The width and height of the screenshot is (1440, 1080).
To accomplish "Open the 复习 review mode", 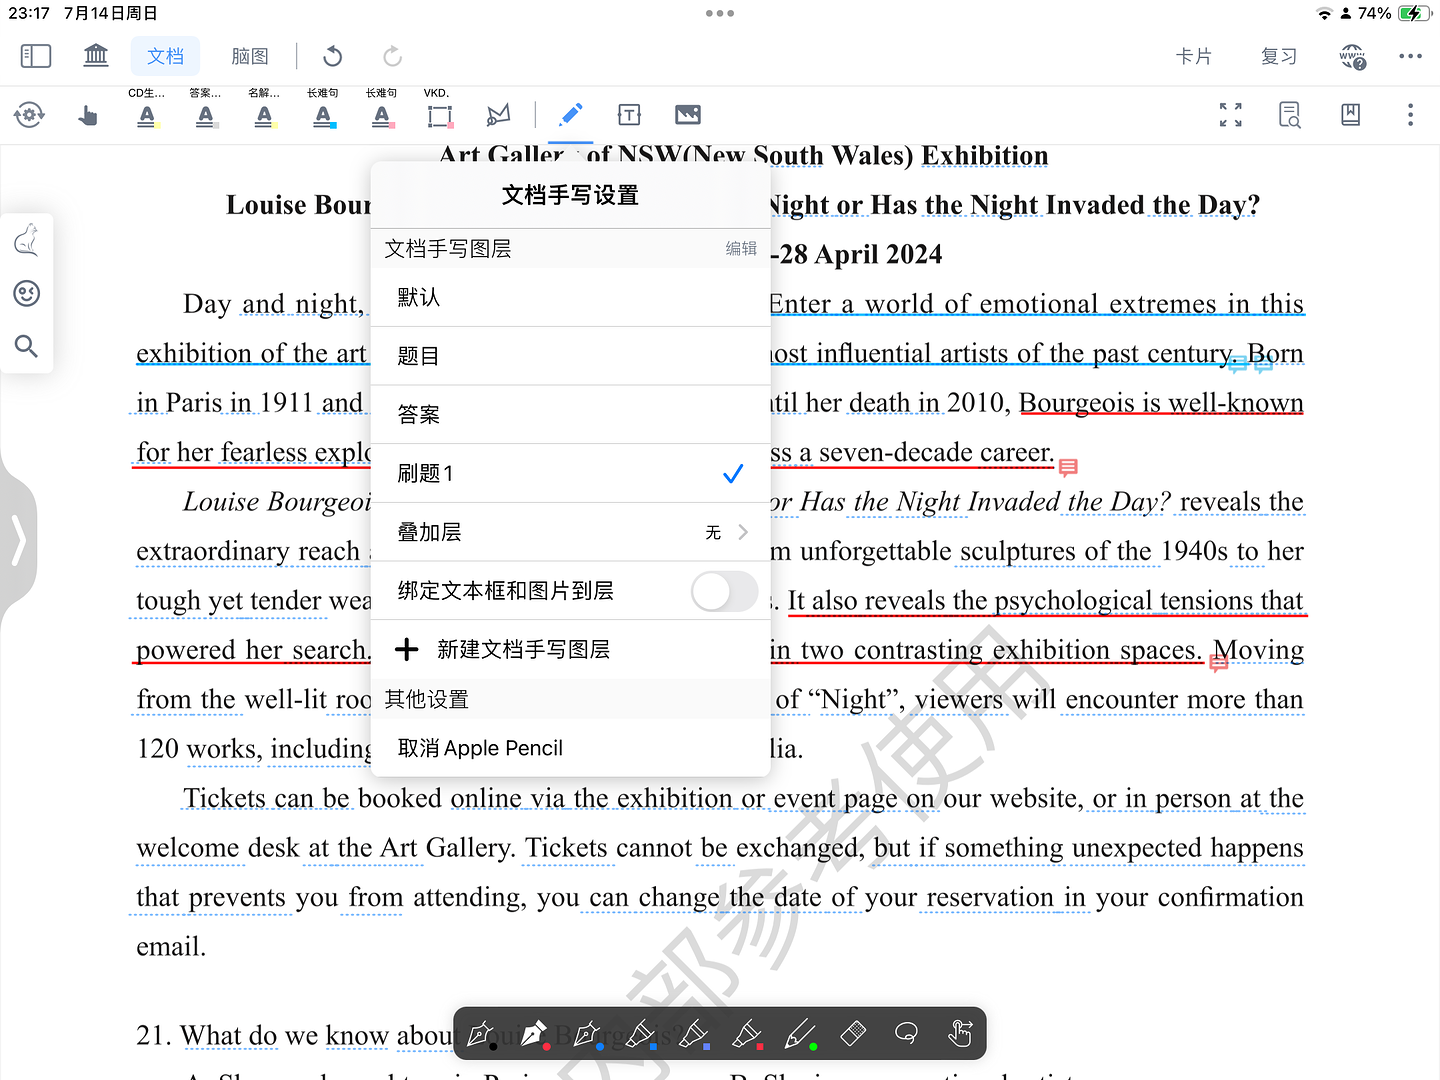I will point(1279,56).
